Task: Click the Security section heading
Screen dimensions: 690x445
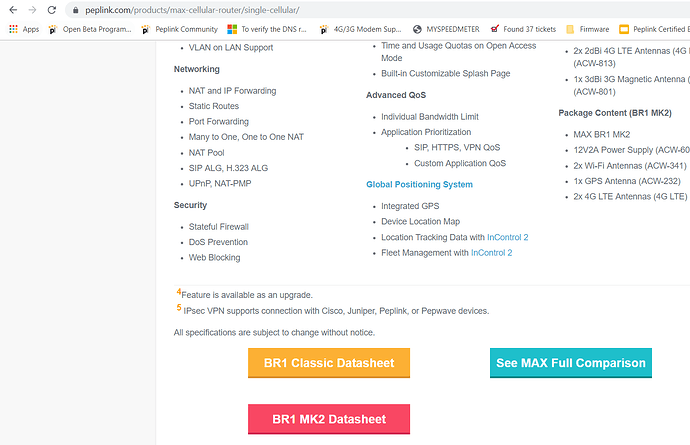Action: click(x=190, y=205)
